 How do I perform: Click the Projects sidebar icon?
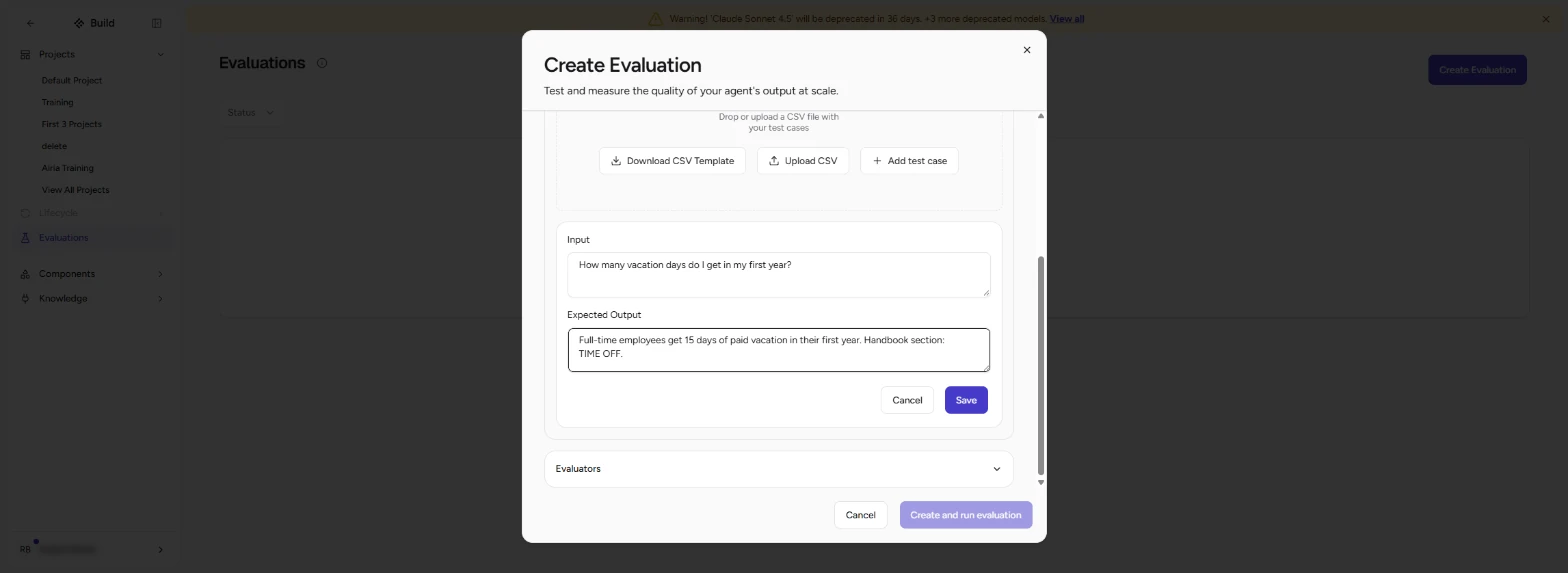(25, 55)
